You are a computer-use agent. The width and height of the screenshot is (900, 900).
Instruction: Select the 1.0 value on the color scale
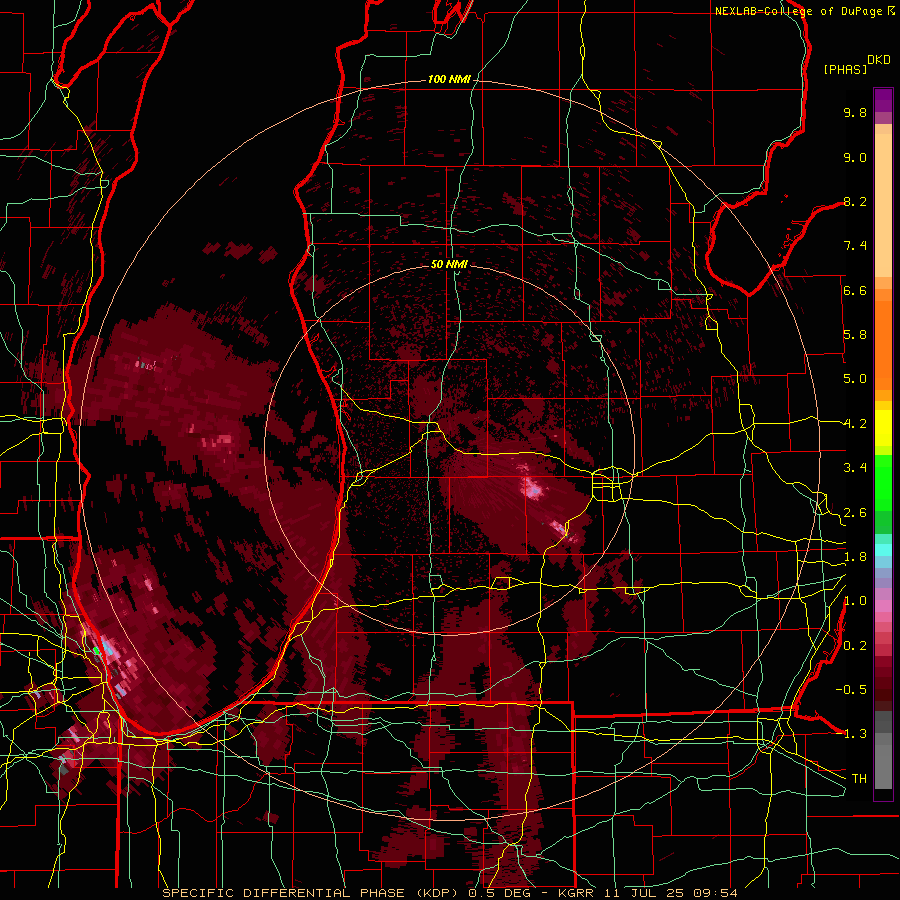pos(855,601)
